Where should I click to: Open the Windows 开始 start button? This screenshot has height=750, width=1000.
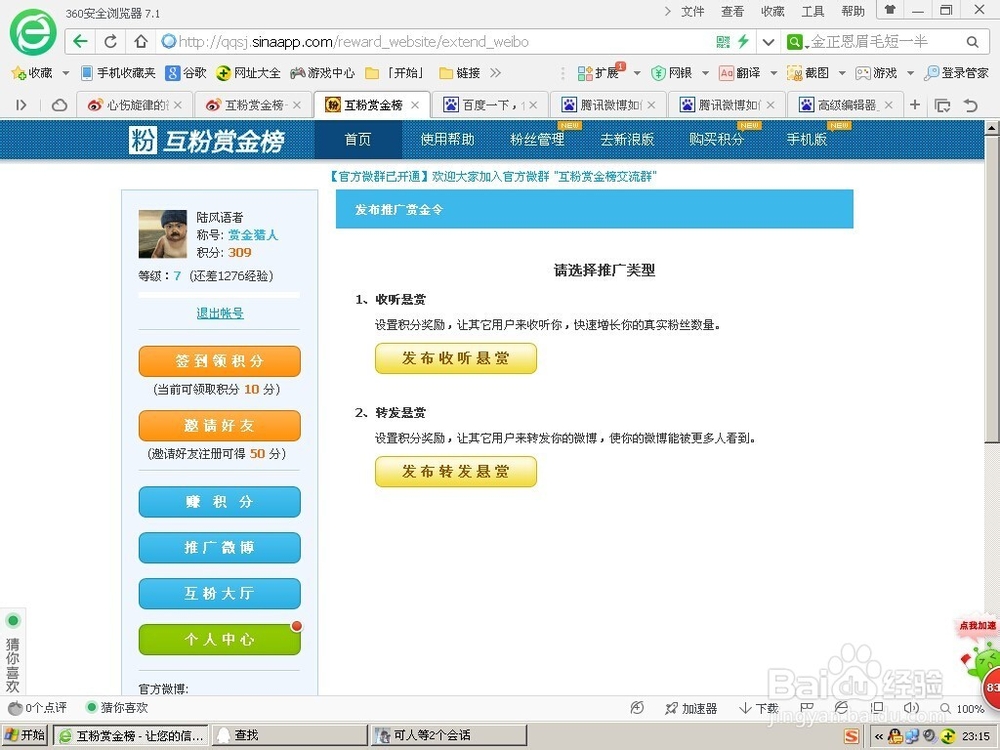tap(26, 735)
